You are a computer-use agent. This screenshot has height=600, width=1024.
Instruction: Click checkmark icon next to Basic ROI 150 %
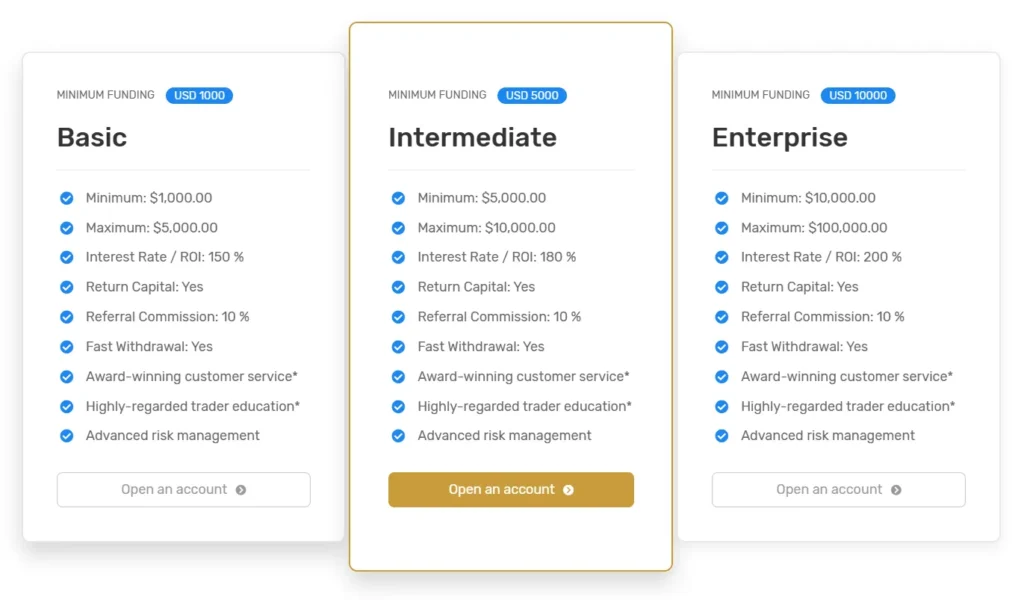point(67,257)
